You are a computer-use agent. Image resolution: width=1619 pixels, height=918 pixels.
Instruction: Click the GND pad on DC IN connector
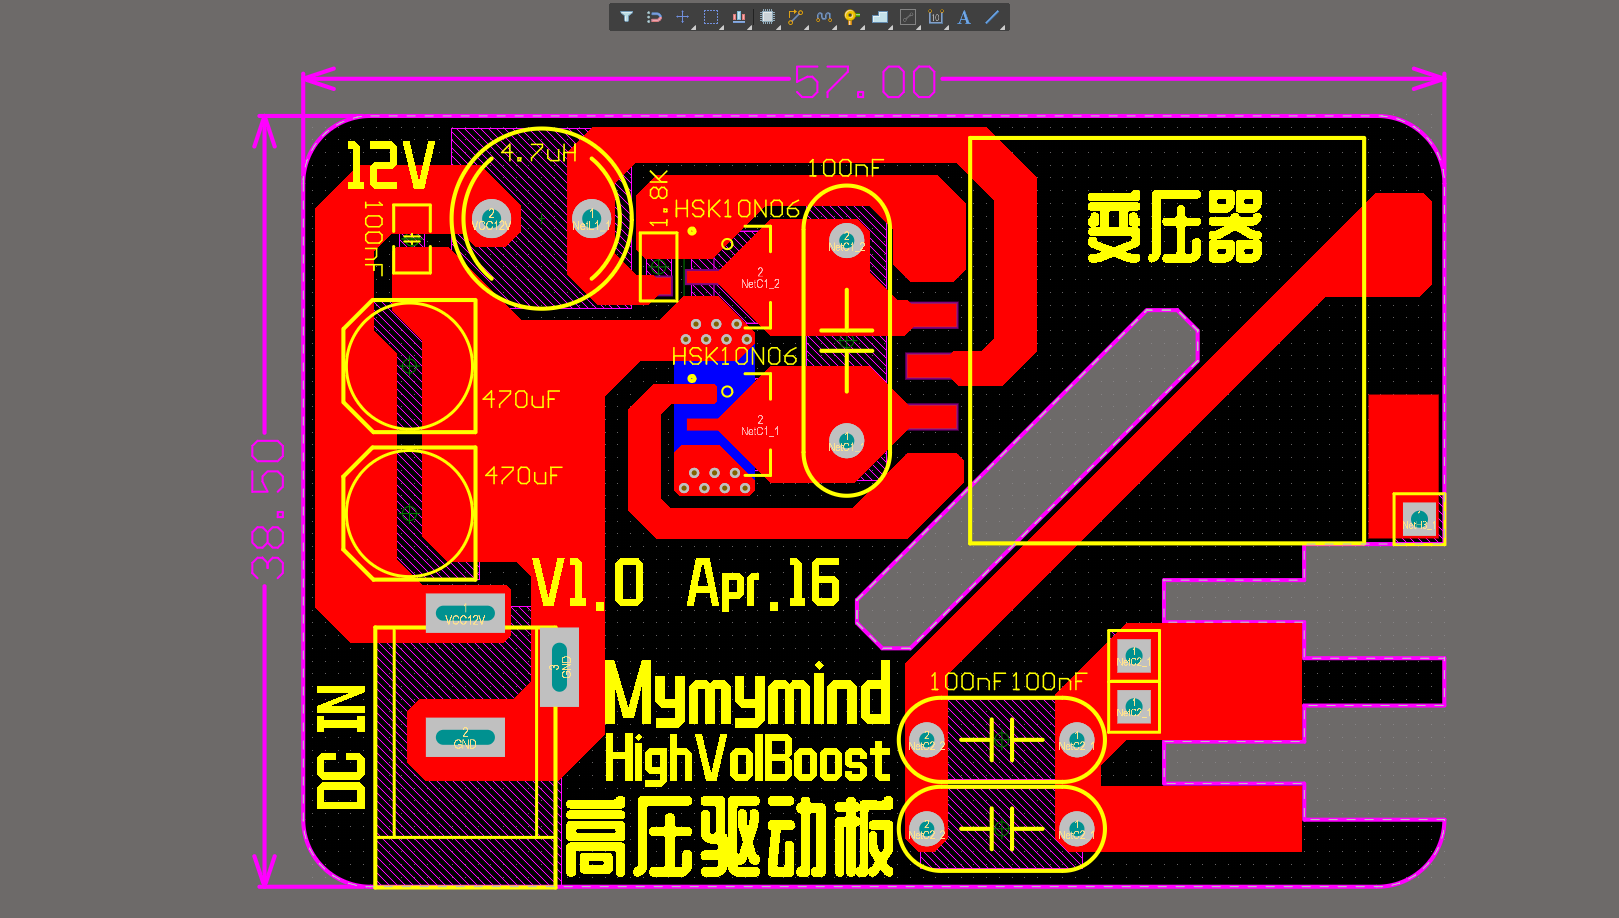pyautogui.click(x=463, y=737)
